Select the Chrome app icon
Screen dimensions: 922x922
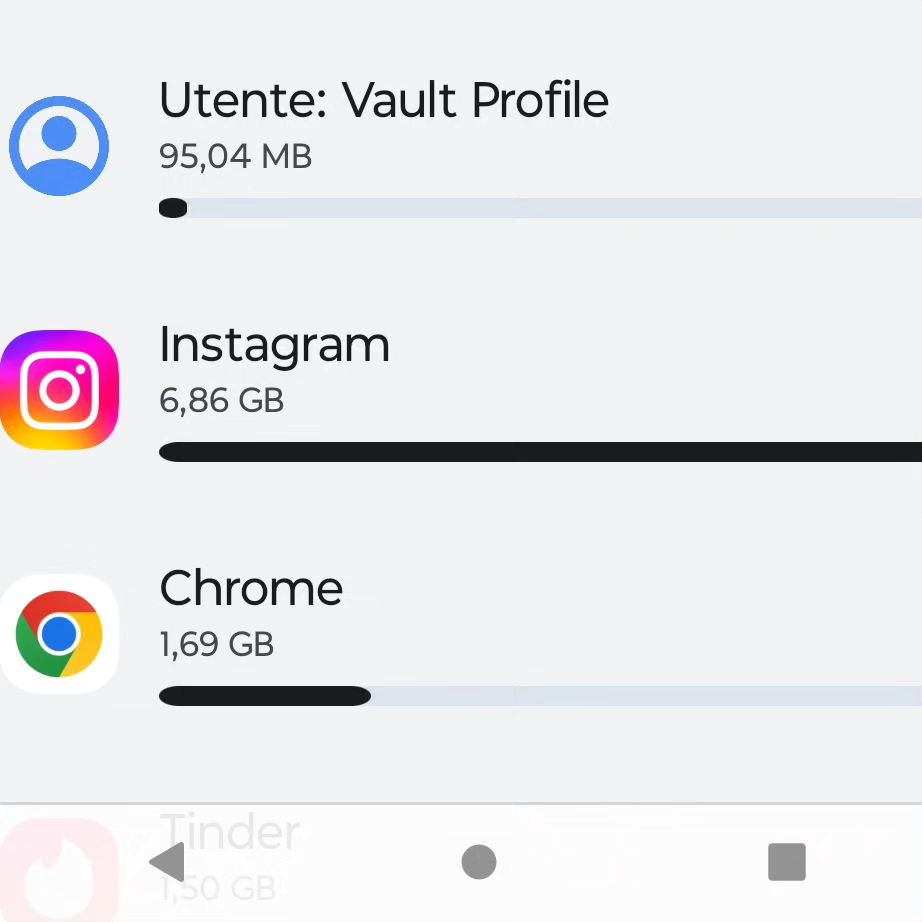click(x=59, y=634)
